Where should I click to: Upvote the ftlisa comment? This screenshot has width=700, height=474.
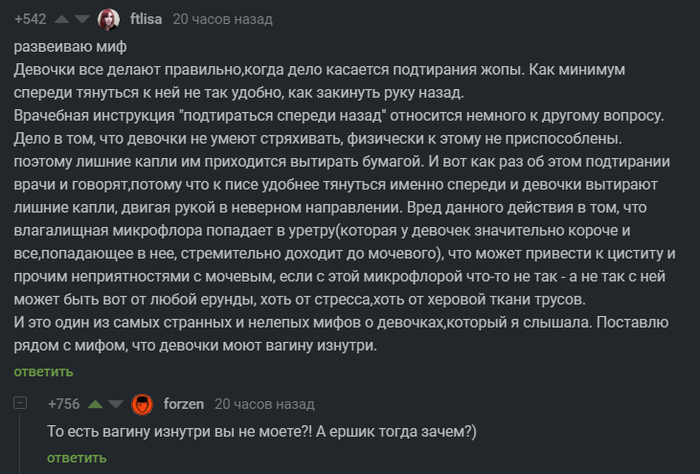62,19
